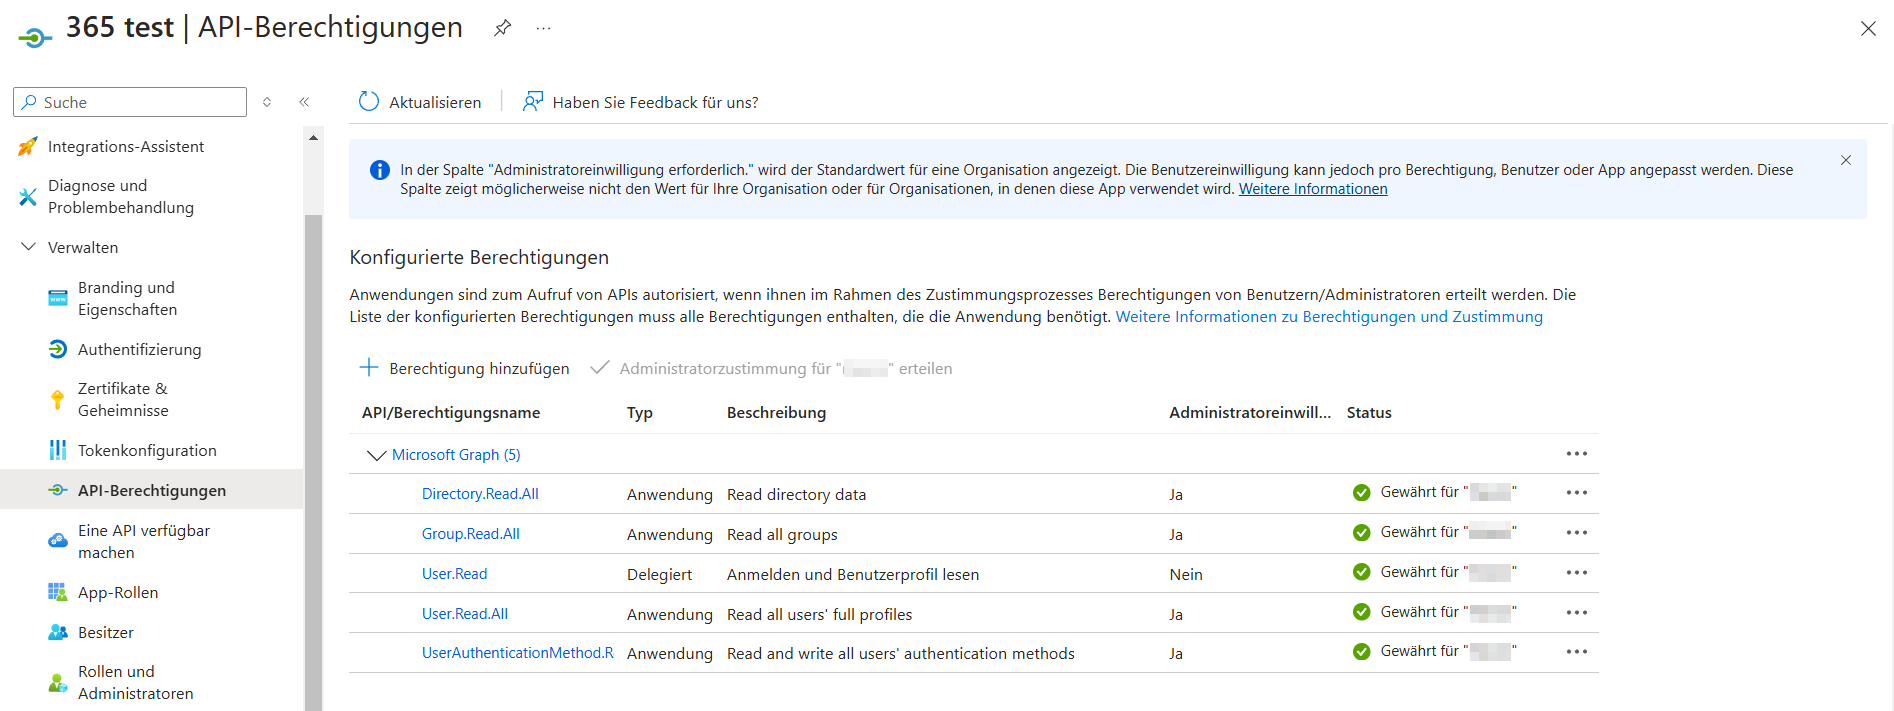Screen dimensions: 1894x711
Task: Collapse the Verwalten section
Action: [29, 247]
